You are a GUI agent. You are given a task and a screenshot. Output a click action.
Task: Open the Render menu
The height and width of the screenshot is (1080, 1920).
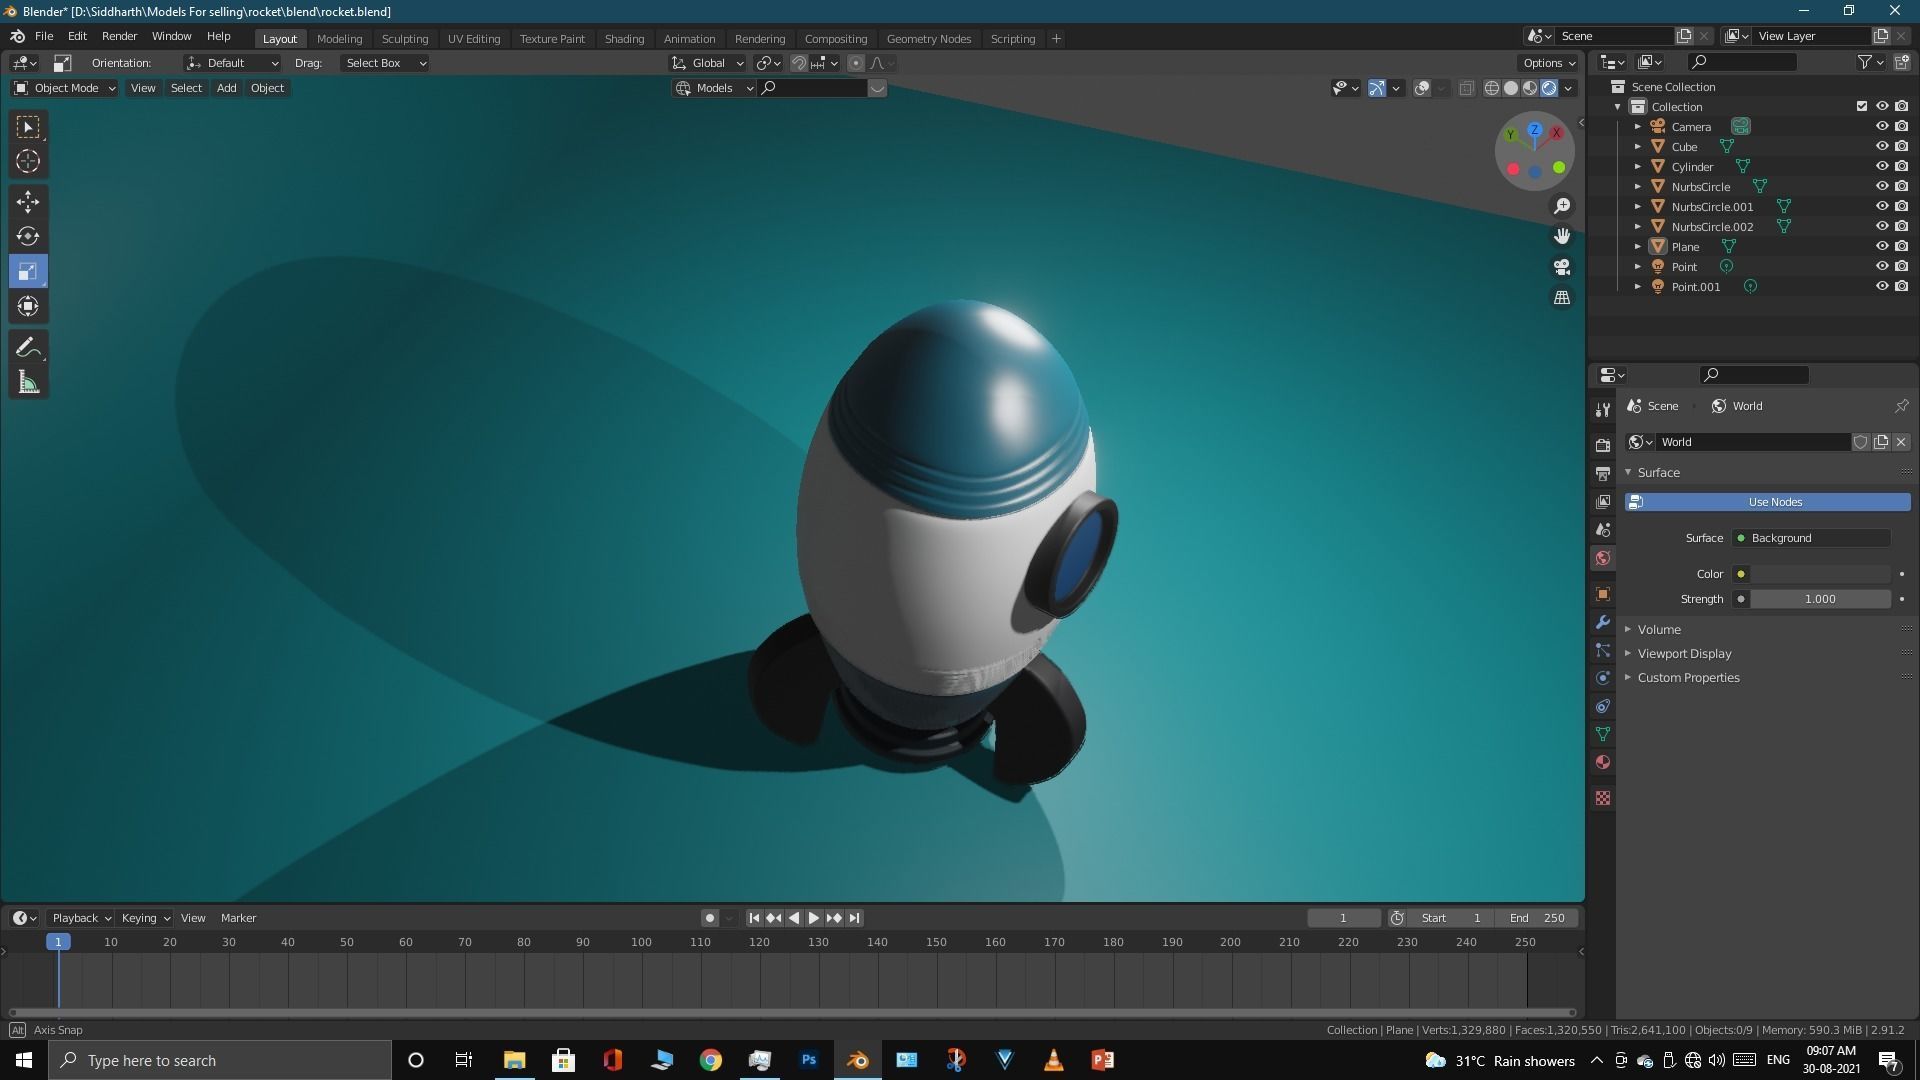(119, 36)
